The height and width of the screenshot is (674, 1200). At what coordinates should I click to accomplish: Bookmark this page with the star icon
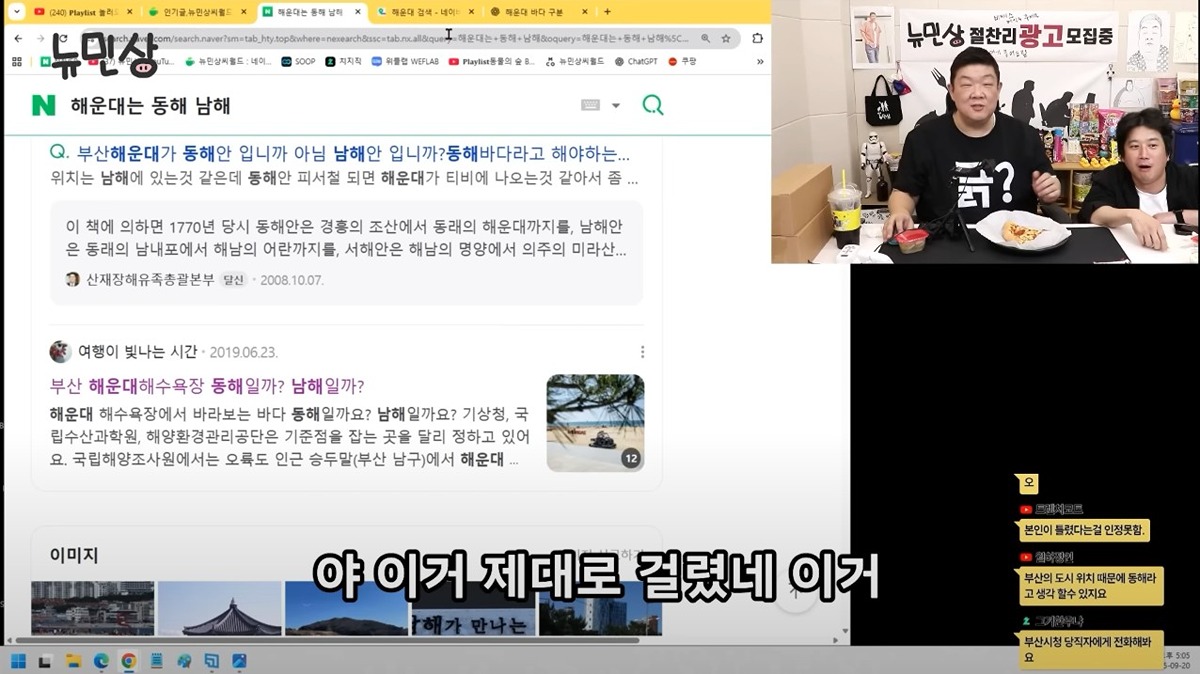point(726,38)
